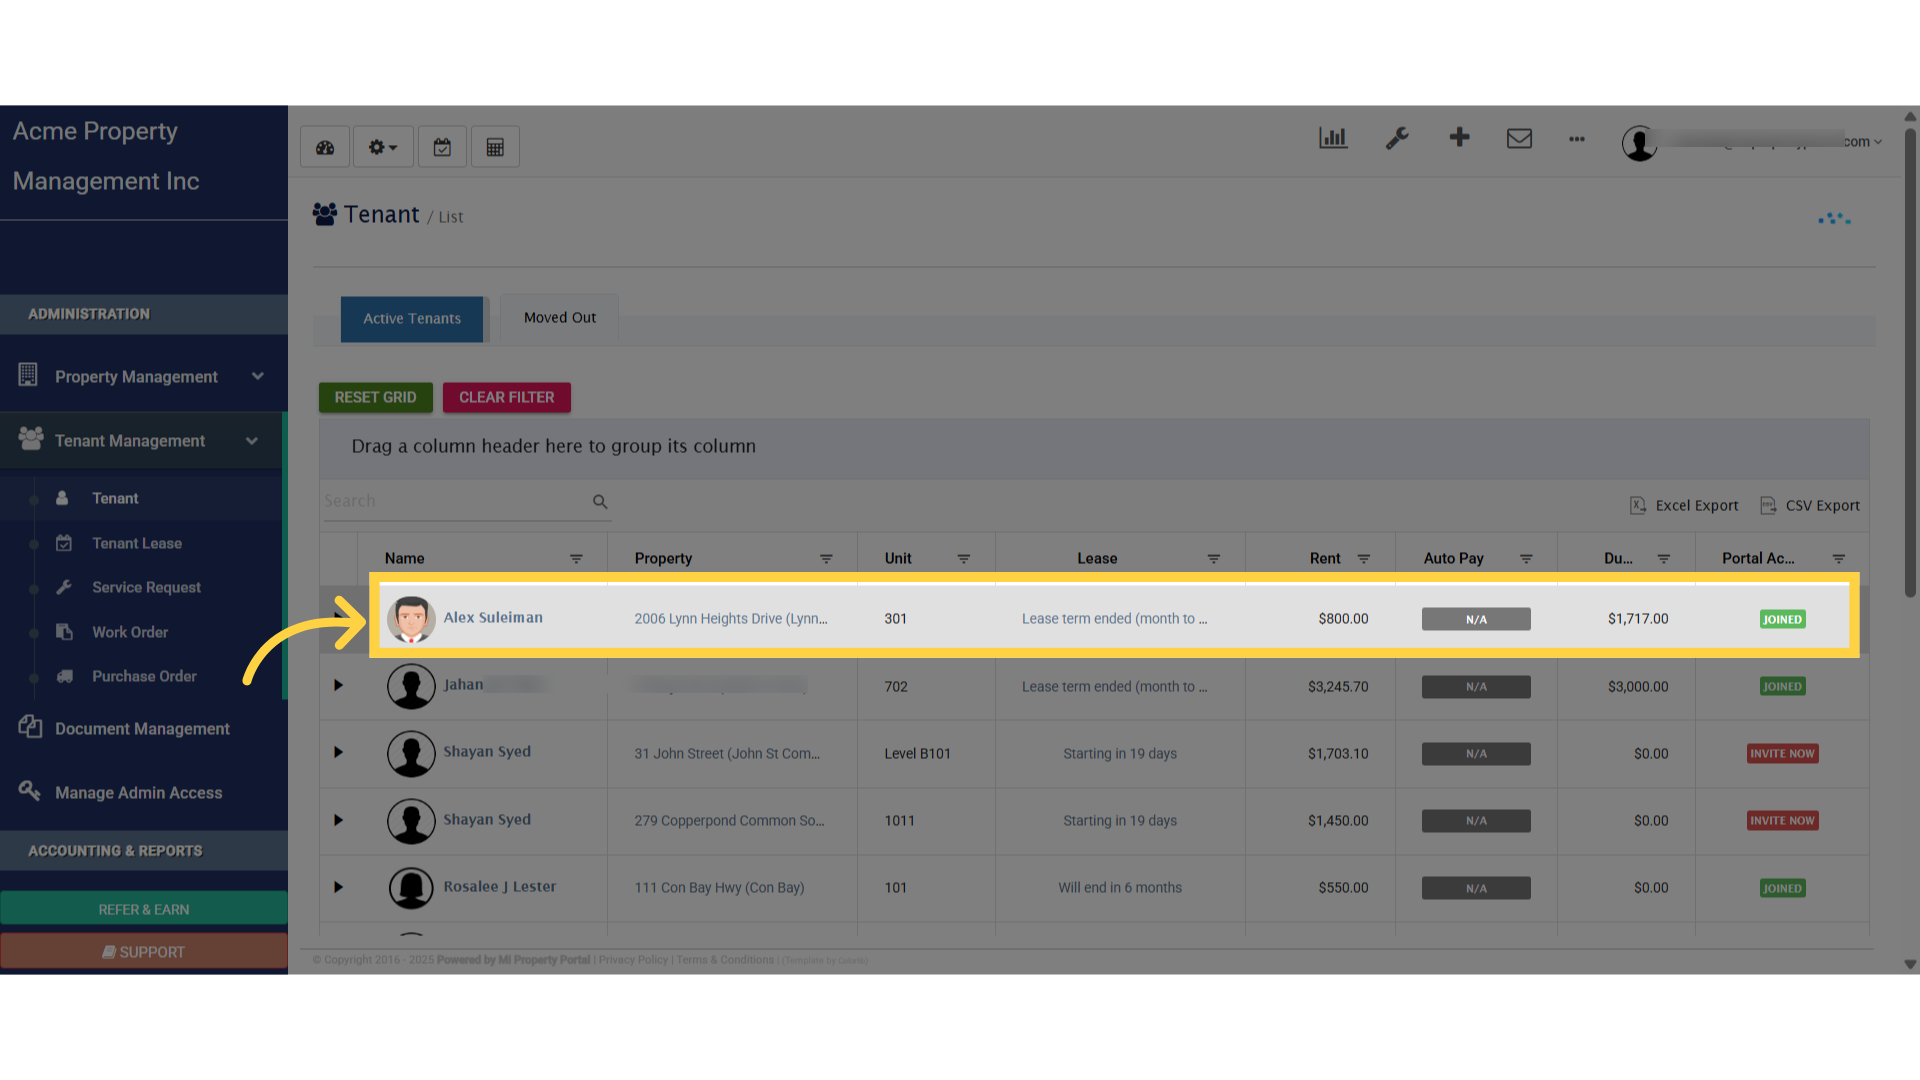The image size is (1920, 1080).
Task: Click the plus add-new icon
Action: [x=1459, y=137]
